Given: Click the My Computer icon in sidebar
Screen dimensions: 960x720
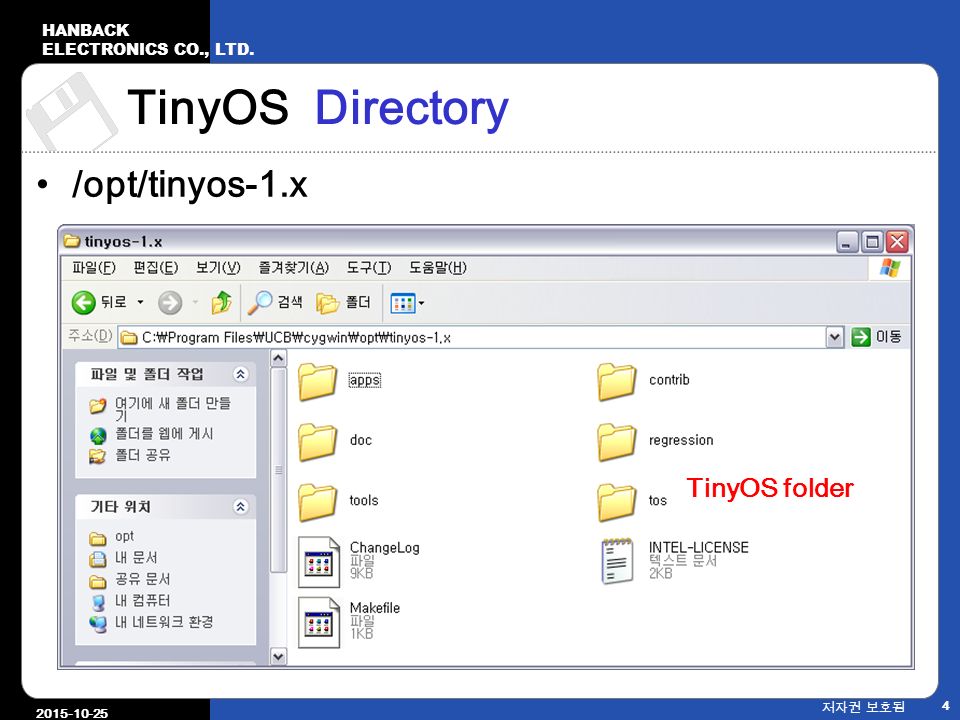Looking at the screenshot, I should pos(98,602).
